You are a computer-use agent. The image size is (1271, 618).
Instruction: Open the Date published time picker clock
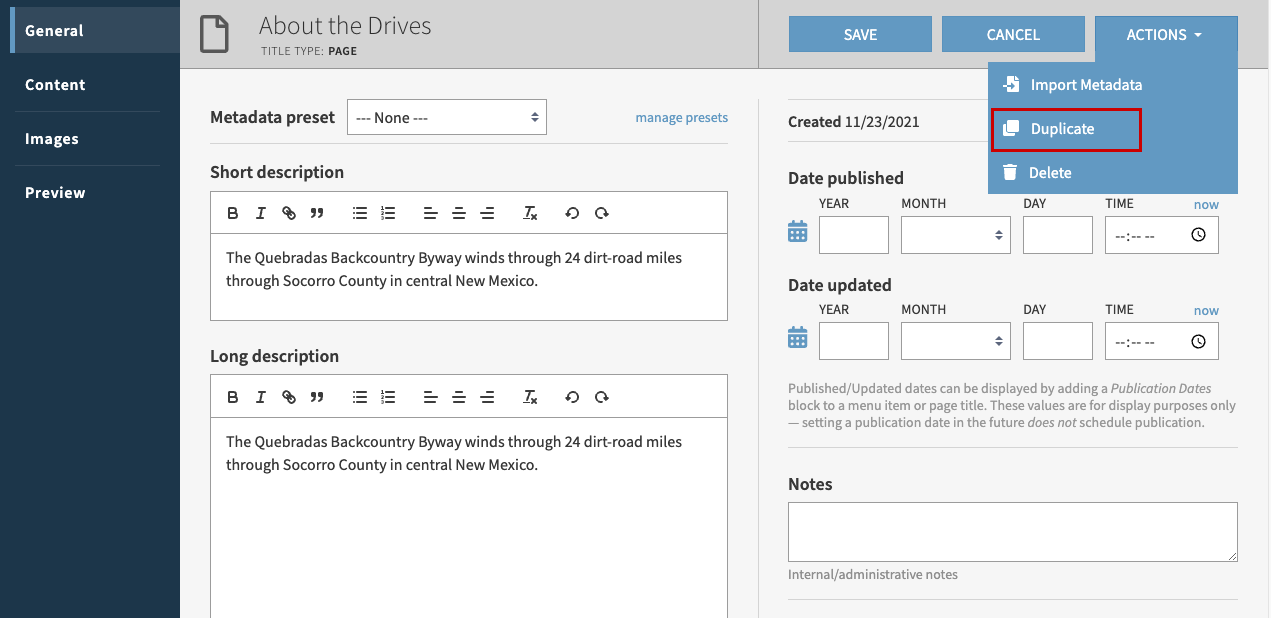(x=1196, y=234)
